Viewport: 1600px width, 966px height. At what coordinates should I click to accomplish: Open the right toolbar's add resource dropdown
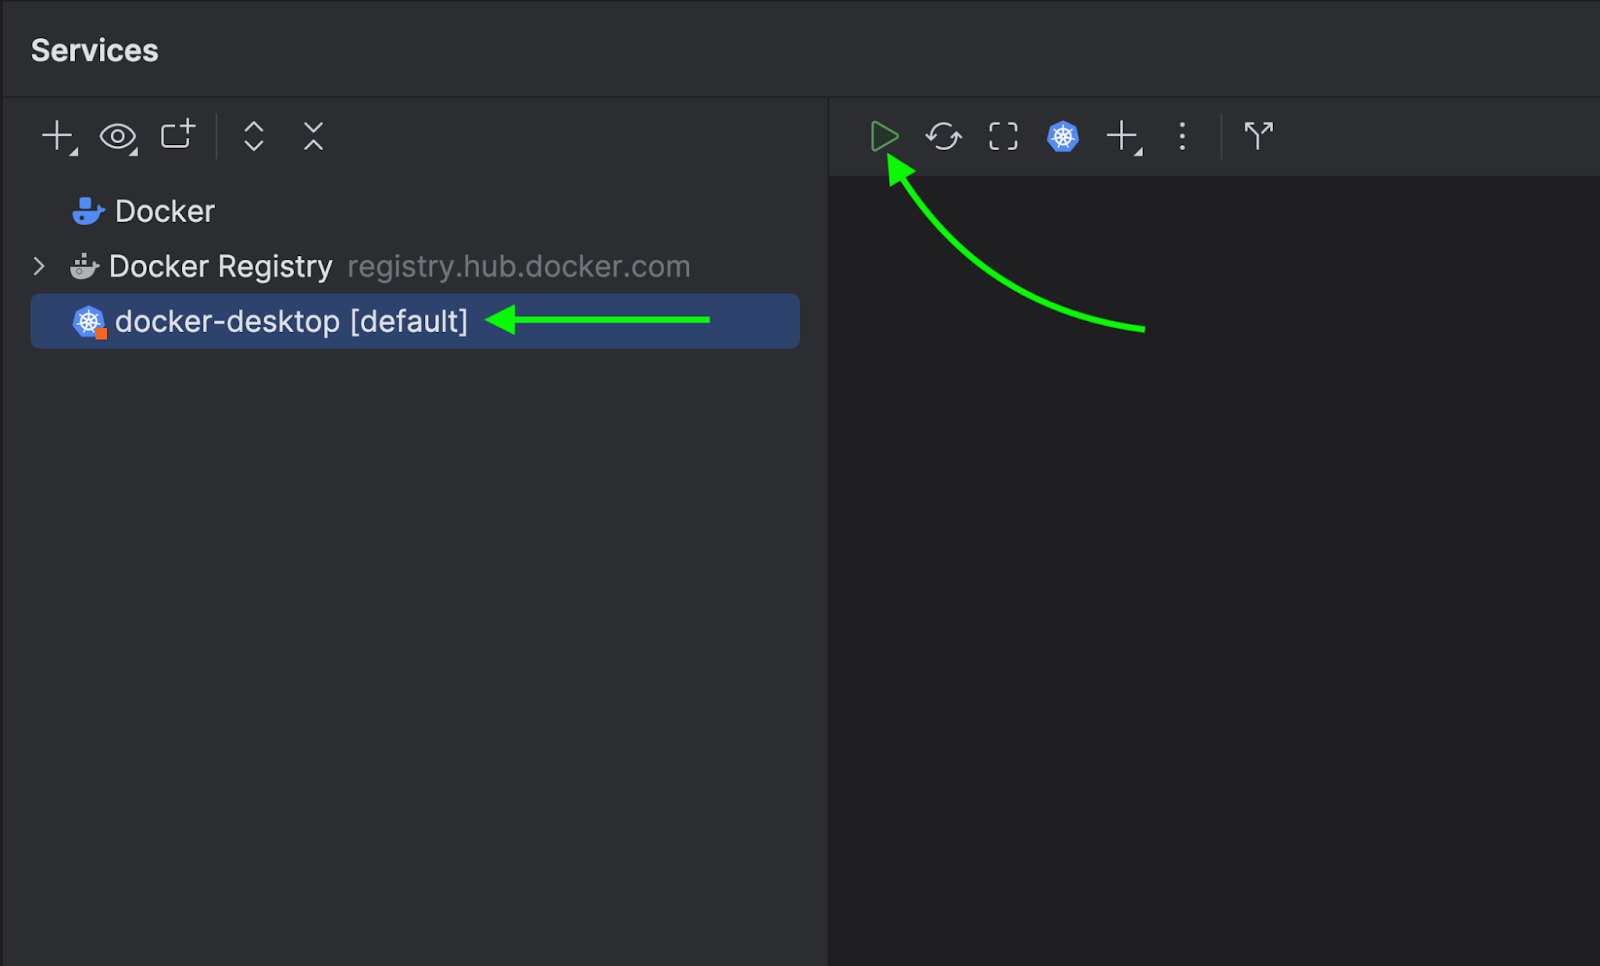click(x=1124, y=136)
